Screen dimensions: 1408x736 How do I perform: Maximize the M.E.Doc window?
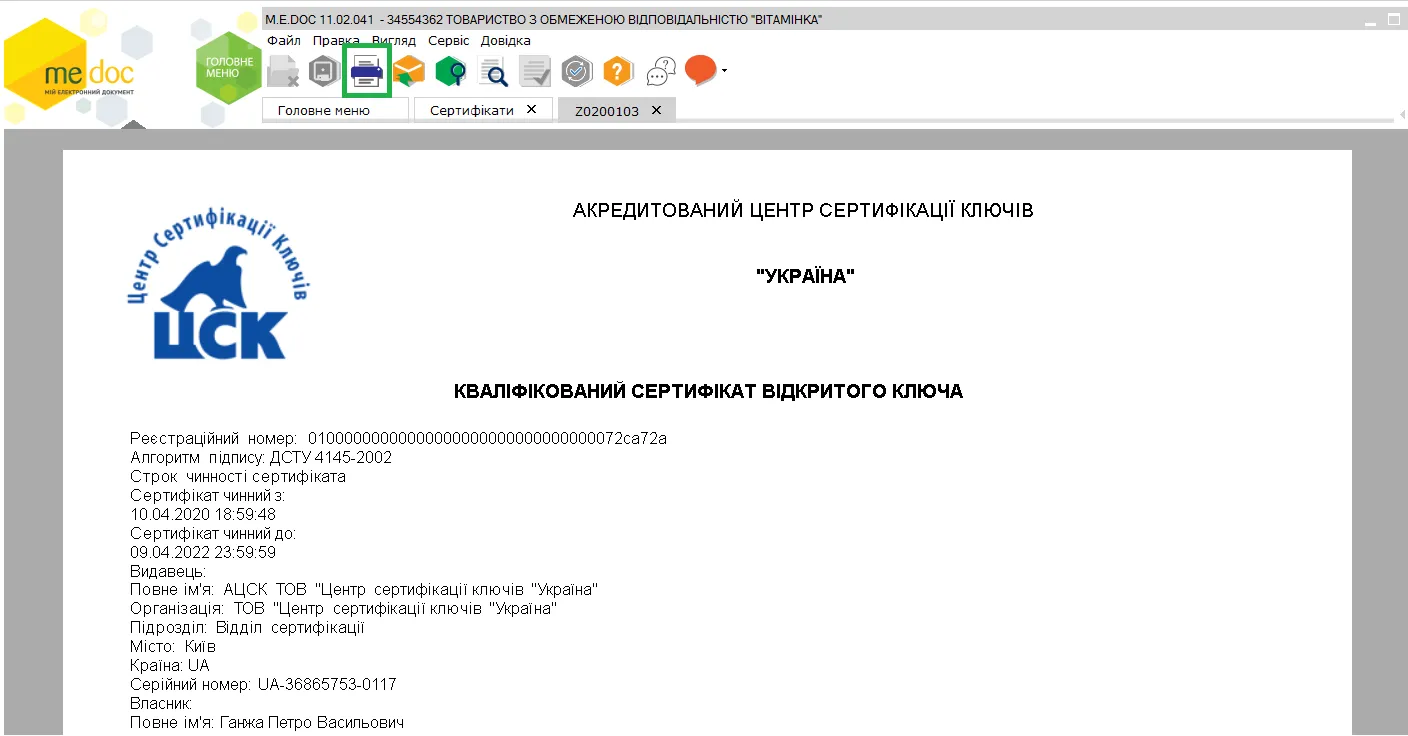1394,20
